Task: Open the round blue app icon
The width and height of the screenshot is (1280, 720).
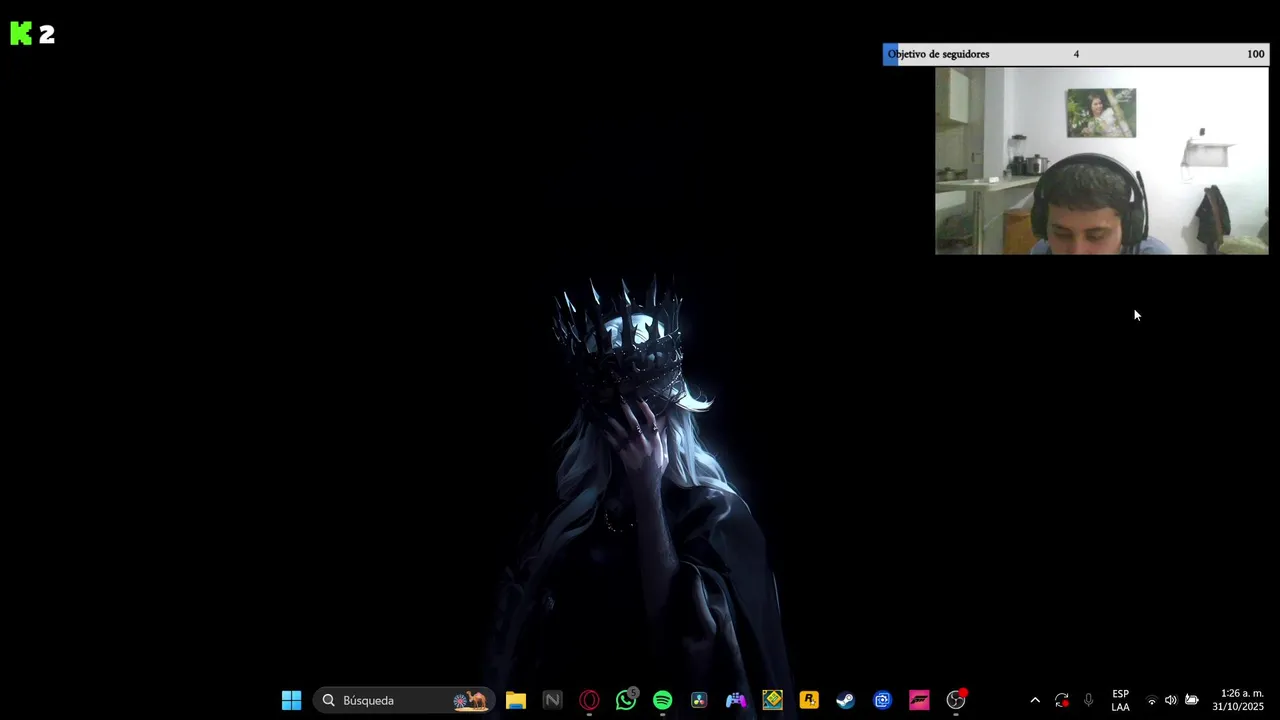Action: pyautogui.click(x=882, y=700)
